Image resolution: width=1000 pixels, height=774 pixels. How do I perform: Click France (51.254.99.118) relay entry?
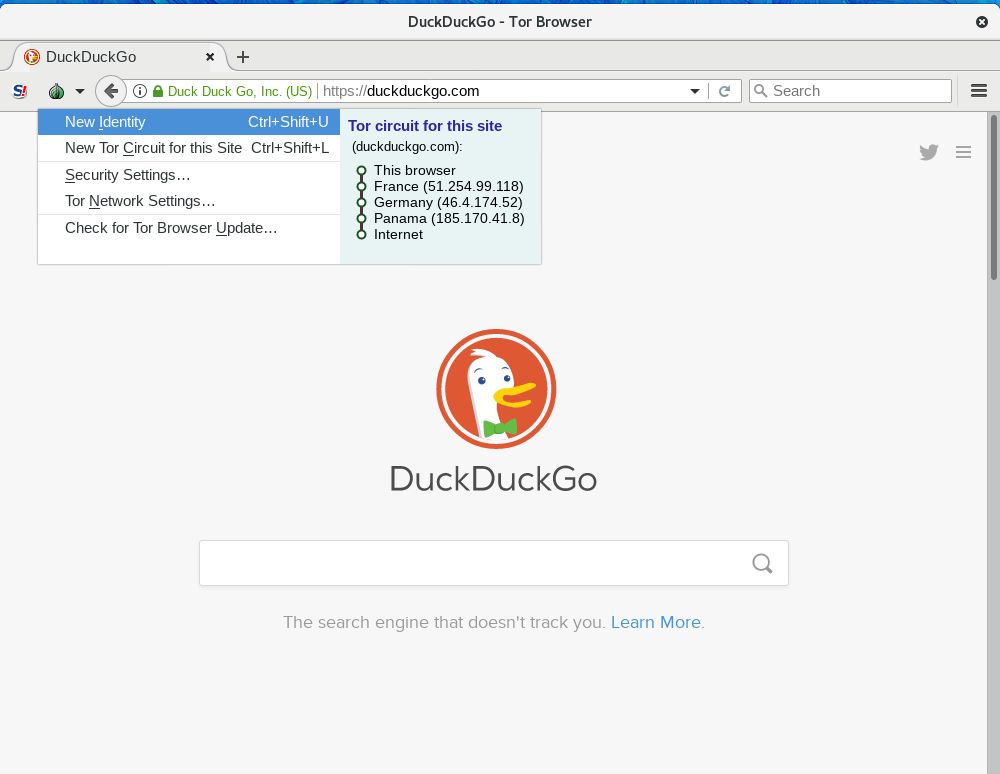[448, 186]
